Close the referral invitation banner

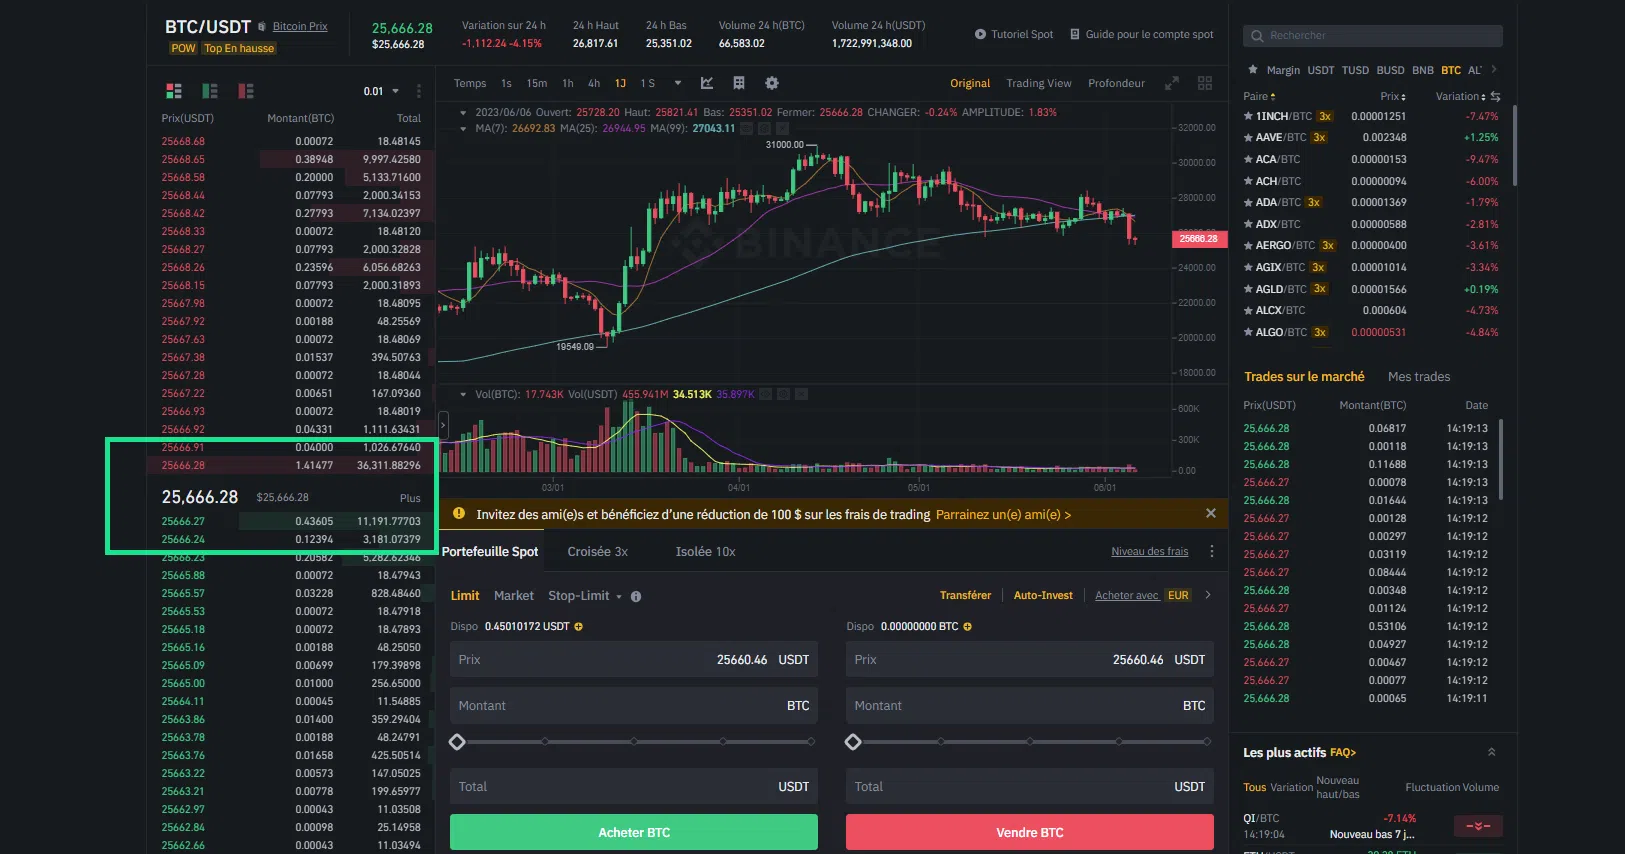click(x=1211, y=513)
